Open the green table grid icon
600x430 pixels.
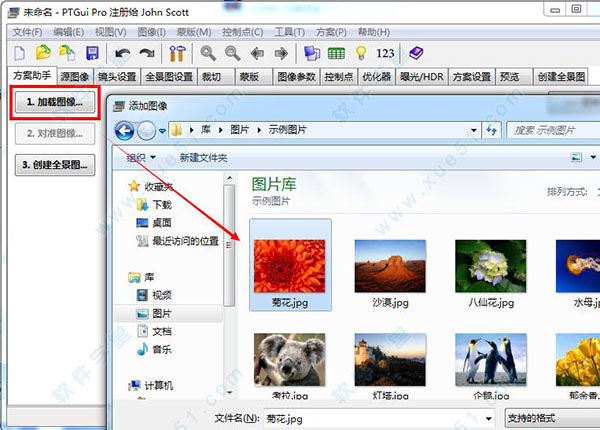[337, 53]
